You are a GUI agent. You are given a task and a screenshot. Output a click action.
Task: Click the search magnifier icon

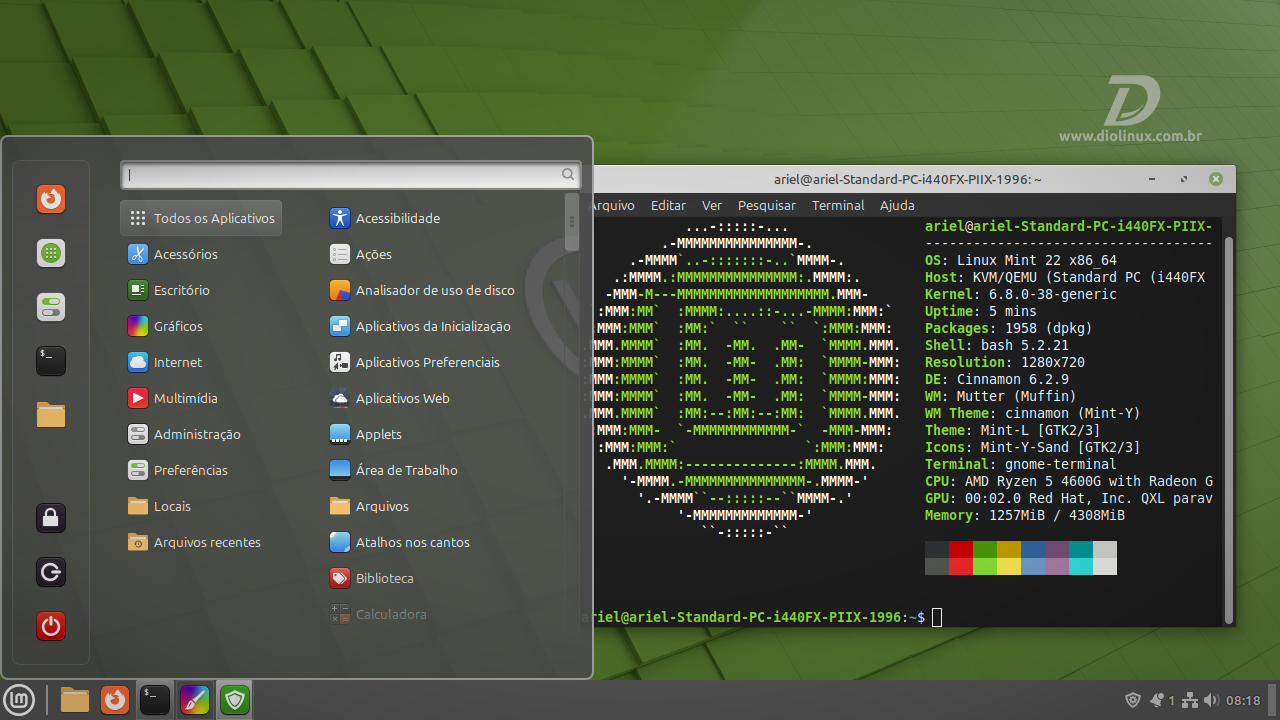[x=568, y=175]
